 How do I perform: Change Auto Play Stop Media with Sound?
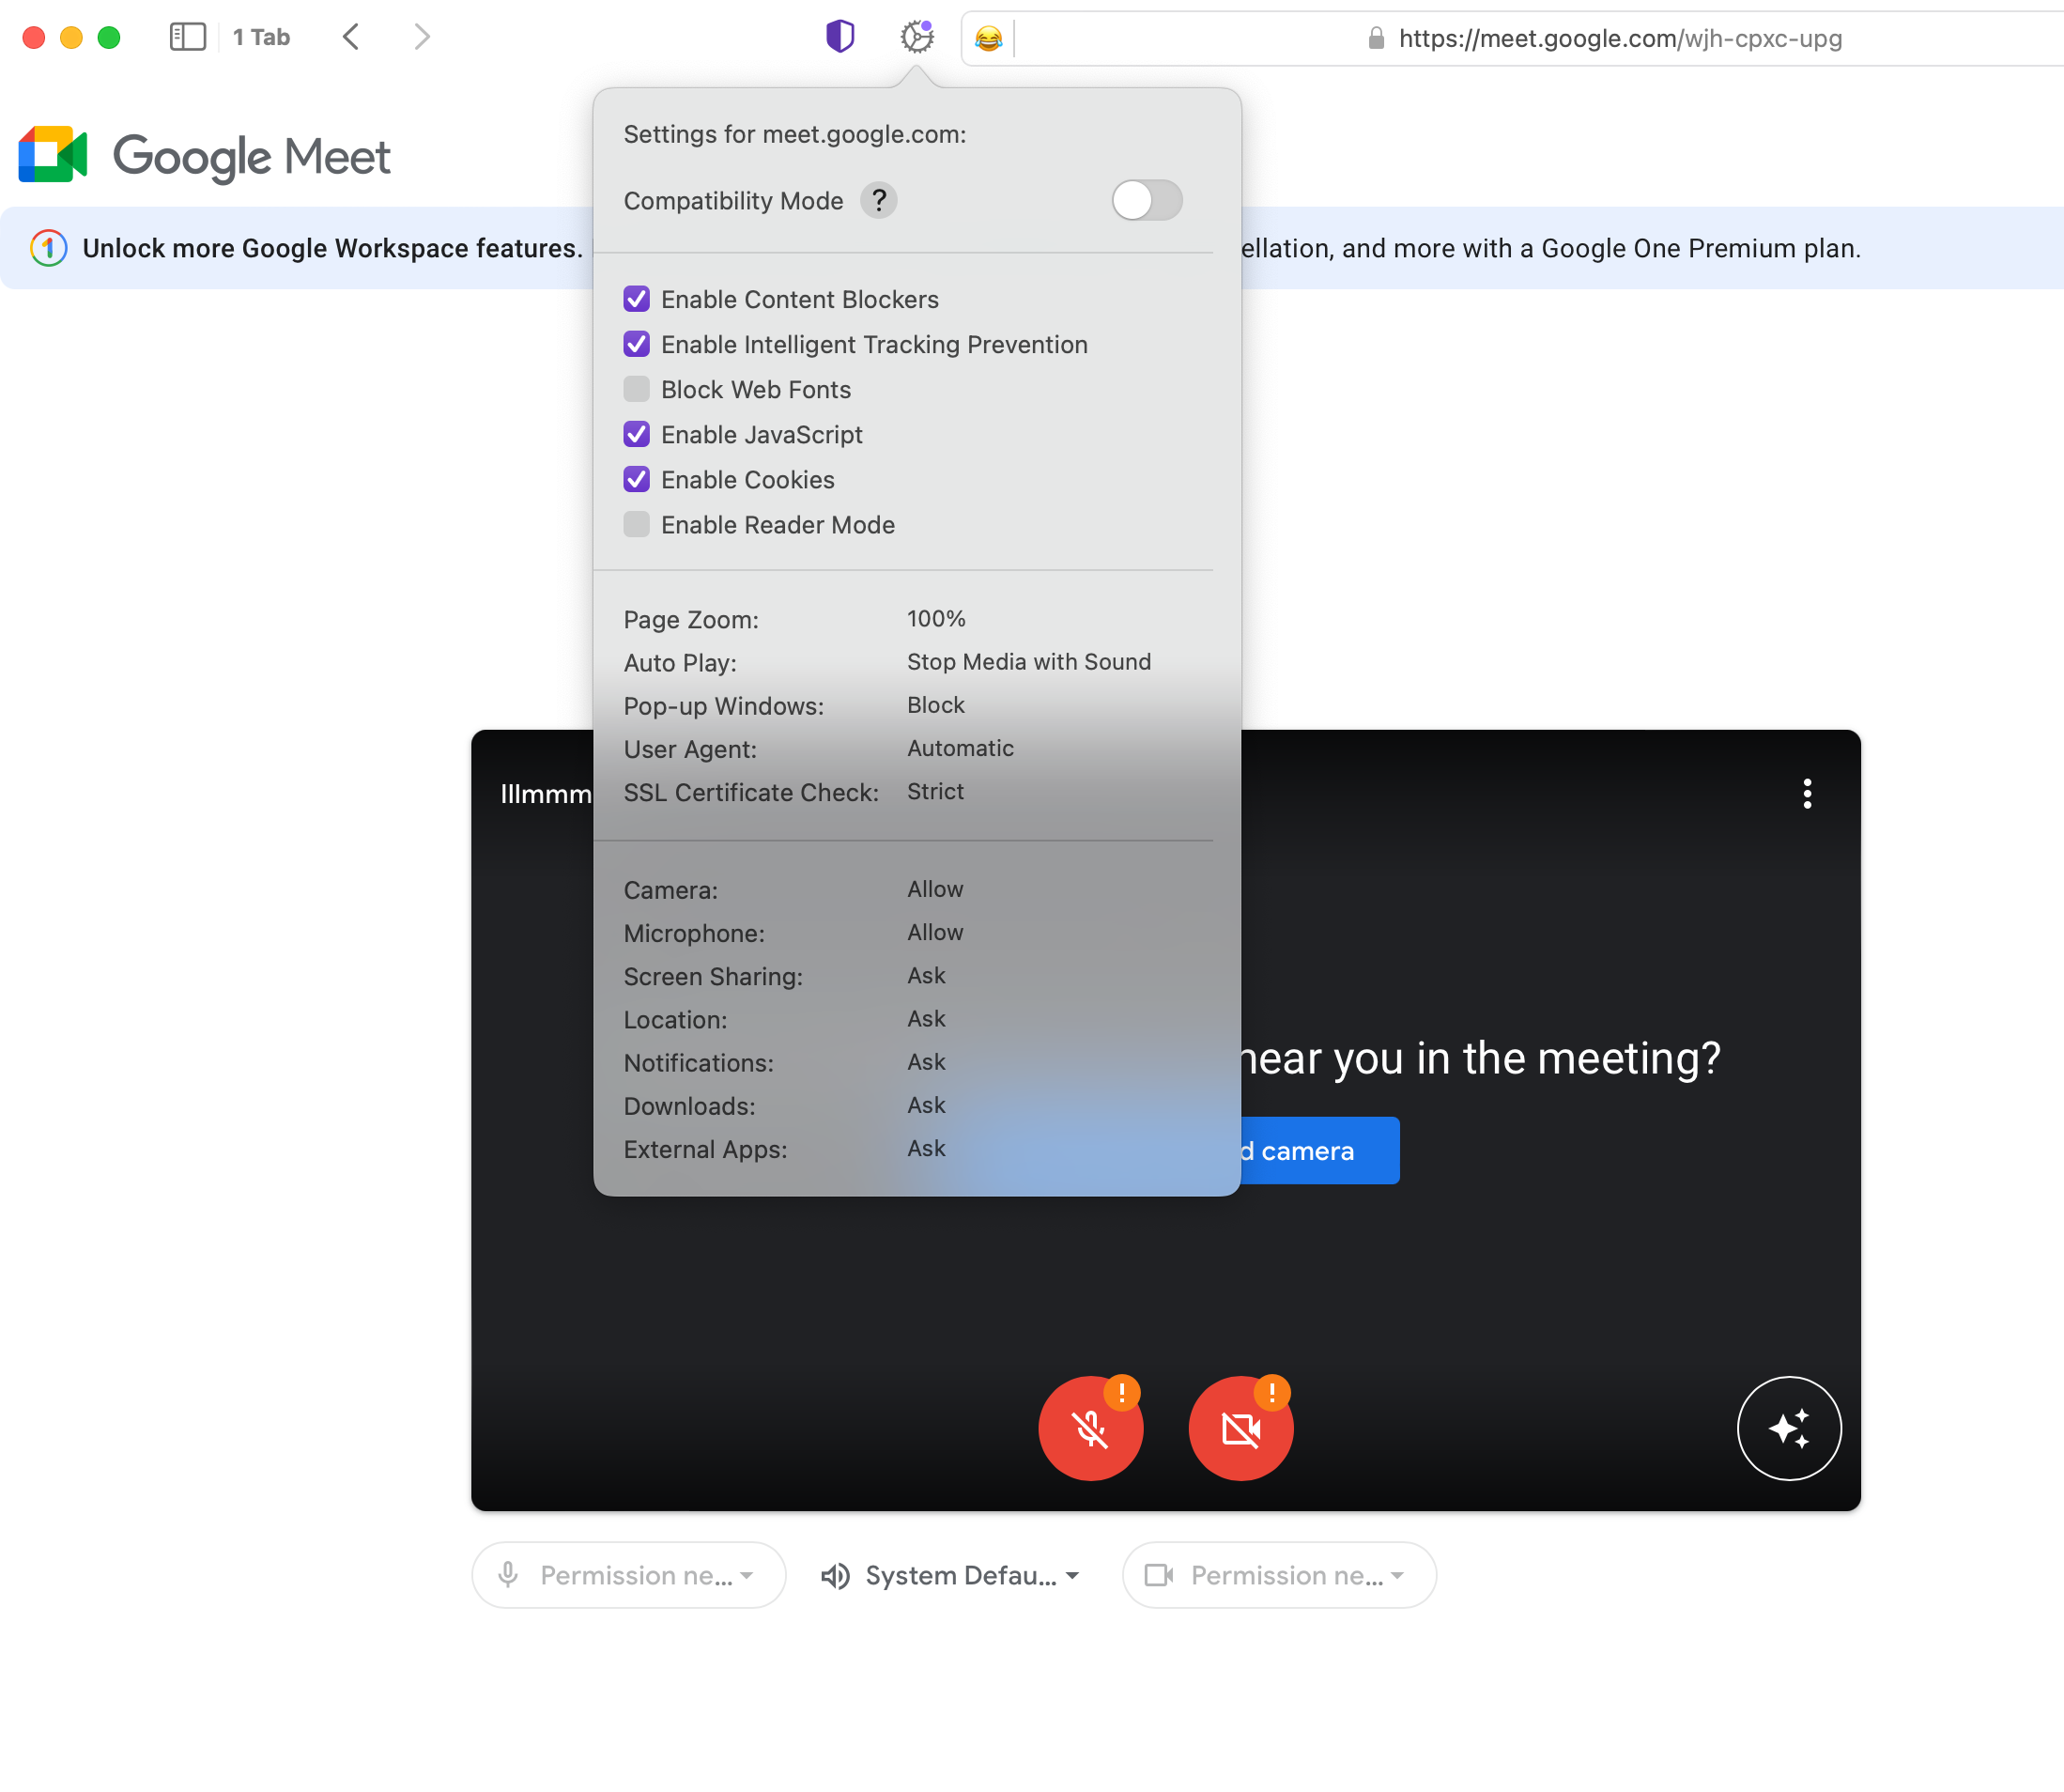(1028, 662)
